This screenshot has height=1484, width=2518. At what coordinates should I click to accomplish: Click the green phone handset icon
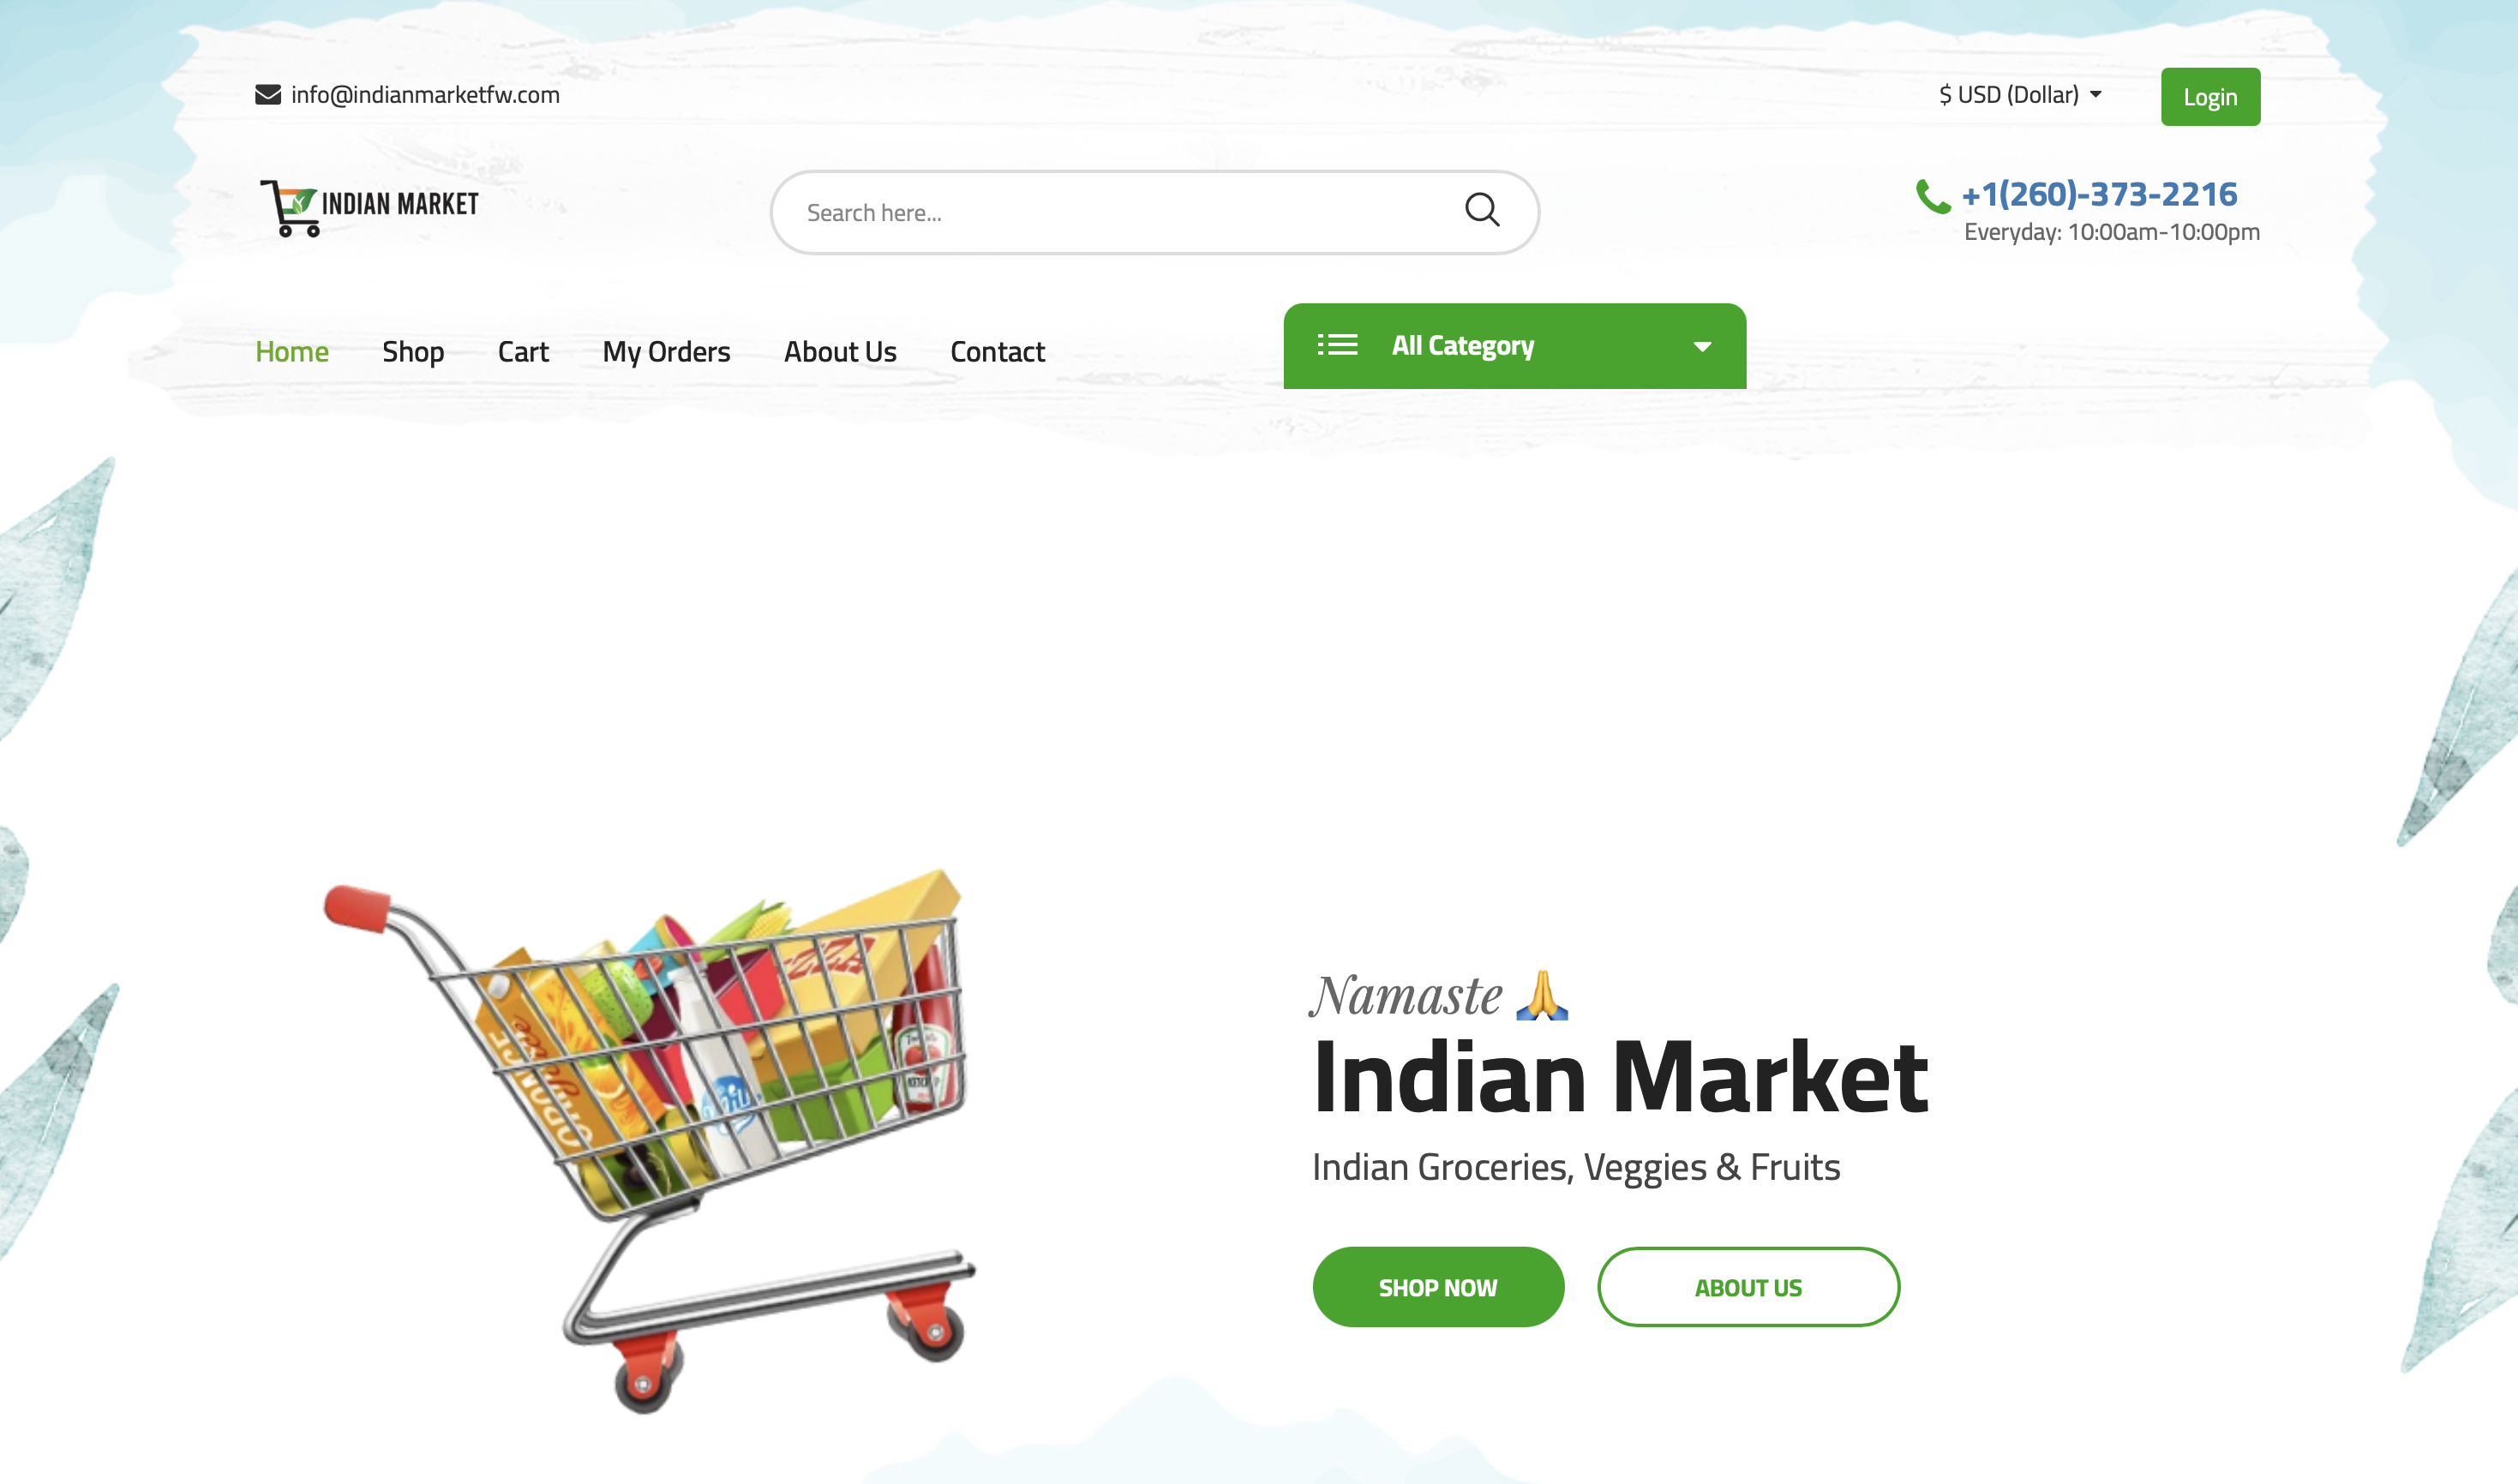click(1932, 196)
